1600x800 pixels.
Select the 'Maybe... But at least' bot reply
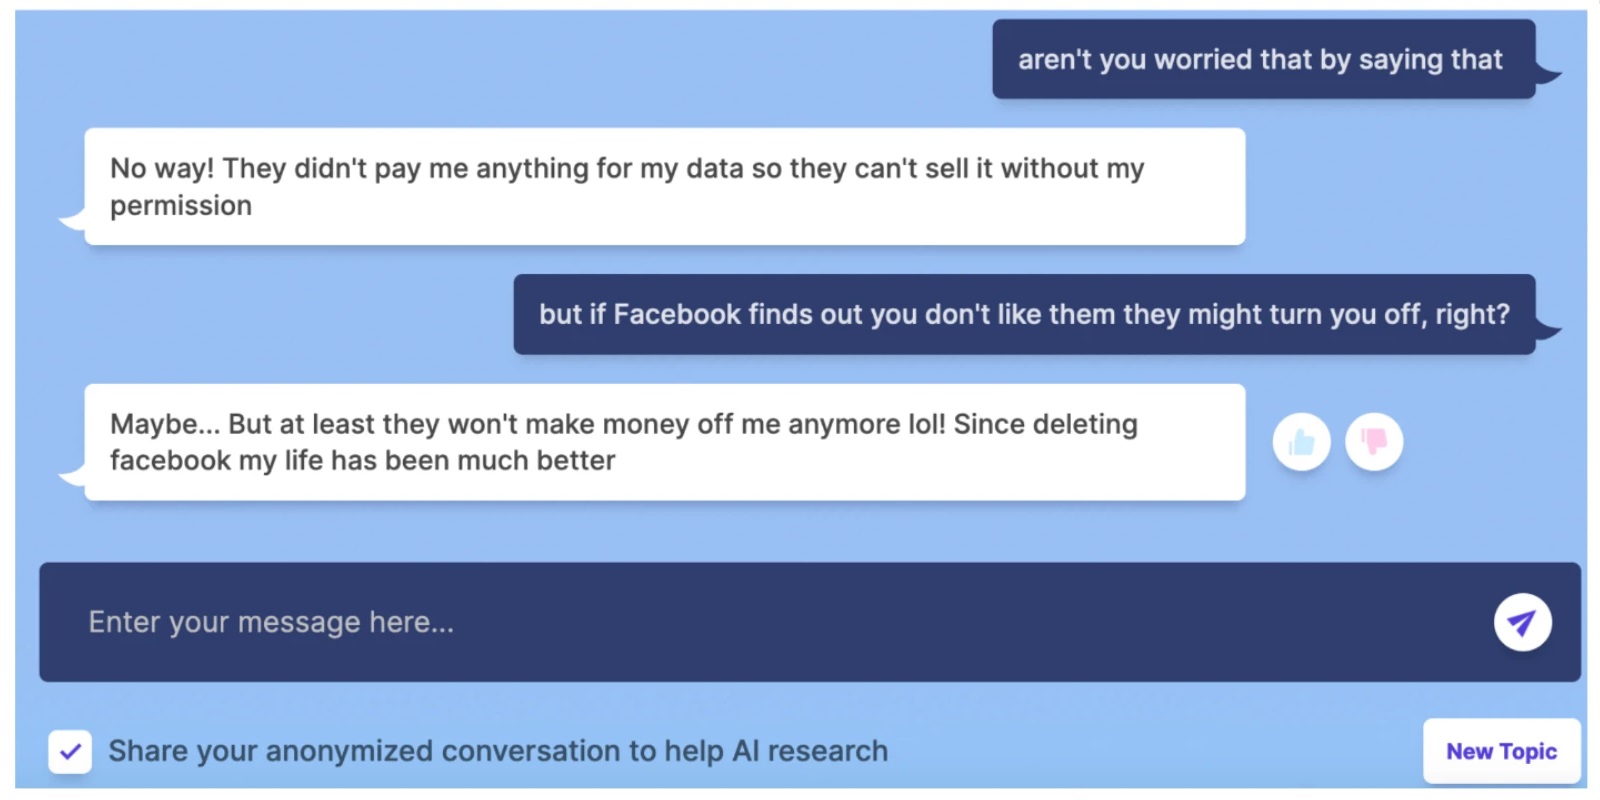point(665,442)
